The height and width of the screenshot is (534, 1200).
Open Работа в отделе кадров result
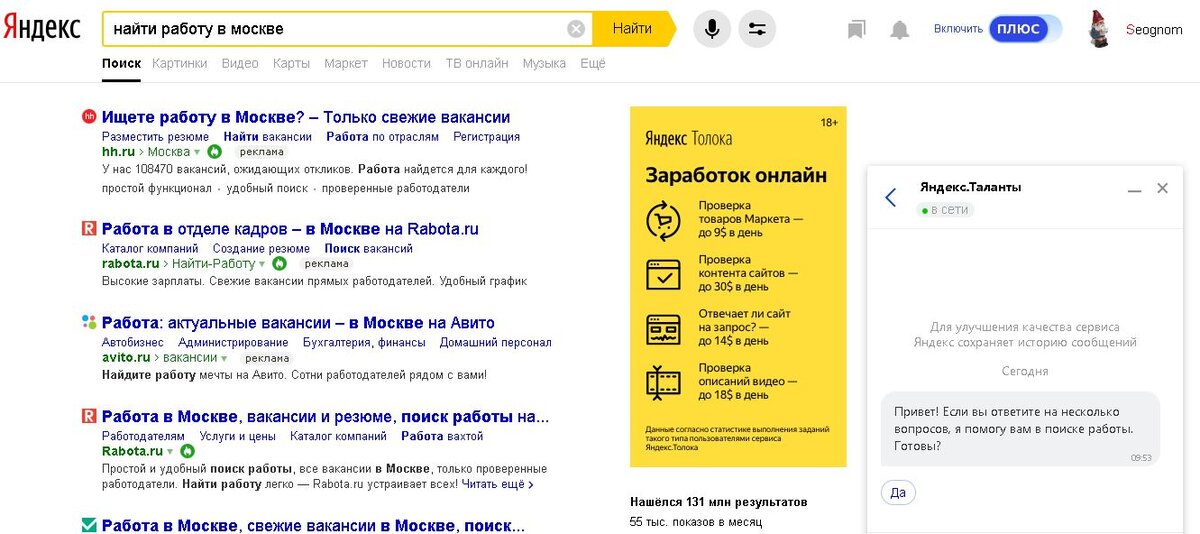[290, 229]
